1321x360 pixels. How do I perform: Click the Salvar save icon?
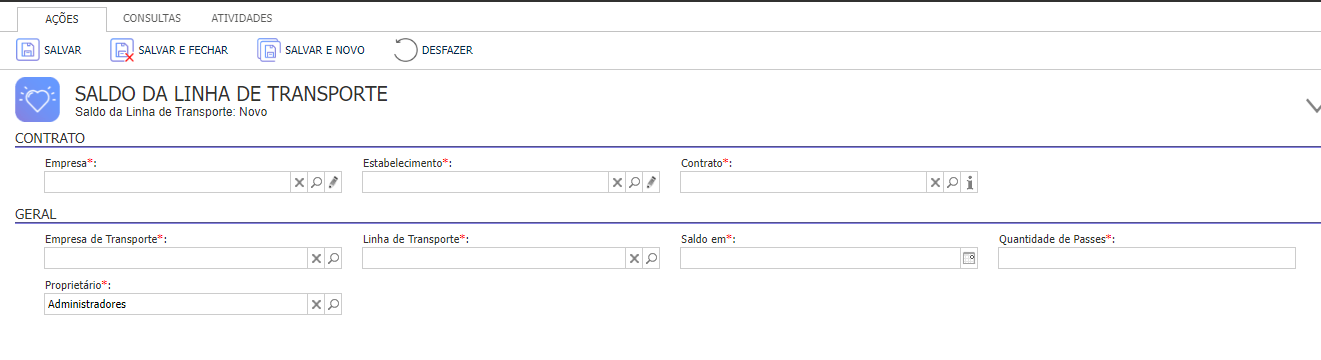pos(28,50)
